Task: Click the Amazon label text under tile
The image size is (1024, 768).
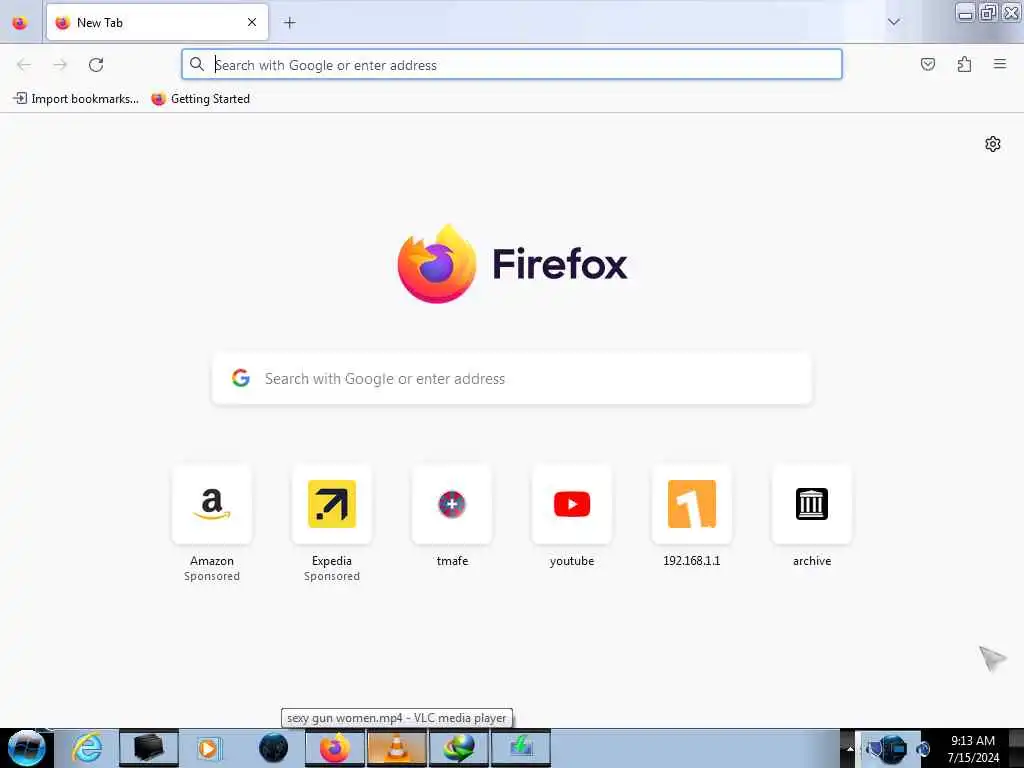Action: pyautogui.click(x=212, y=561)
